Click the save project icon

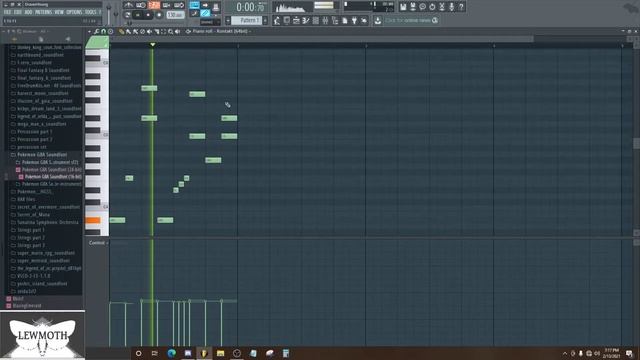[x=403, y=7]
